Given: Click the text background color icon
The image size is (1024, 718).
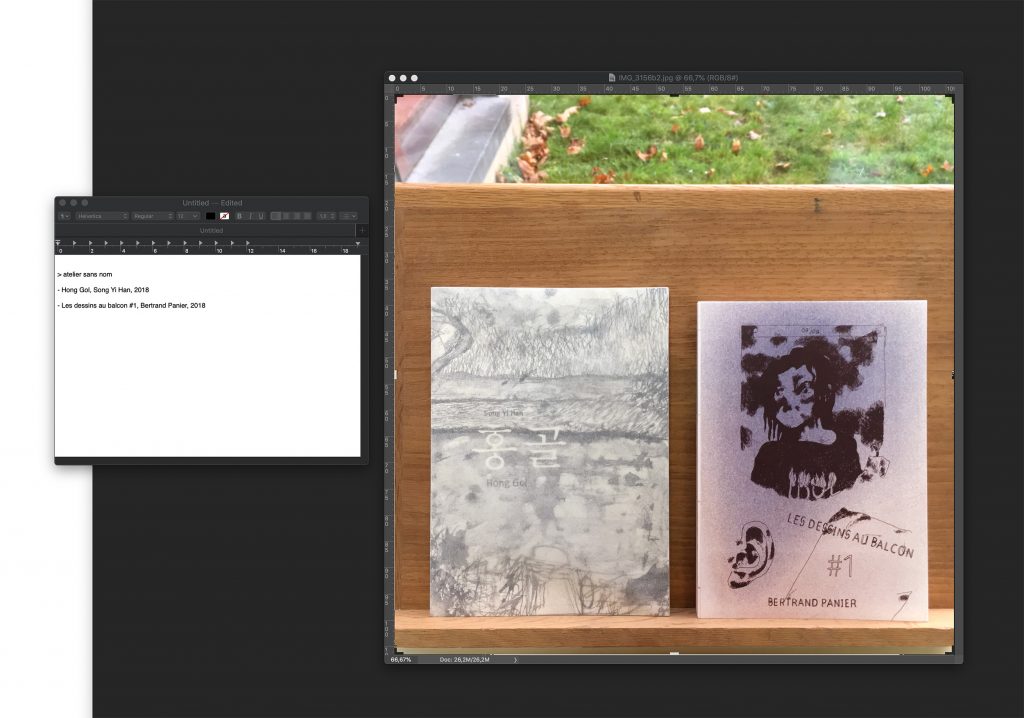Looking at the screenshot, I should click(225, 216).
